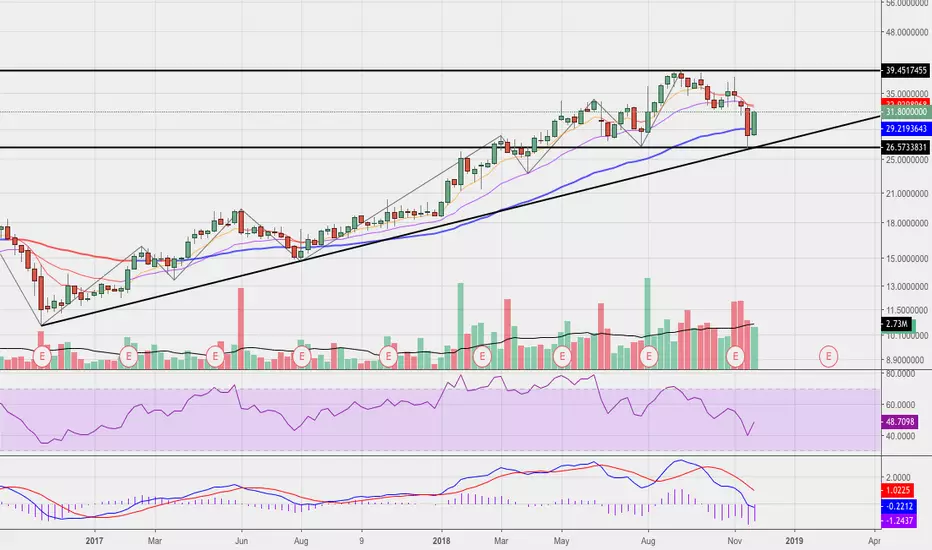The width and height of the screenshot is (932, 550).
Task: Click the Jun label on the time axis
Action: coord(241,540)
